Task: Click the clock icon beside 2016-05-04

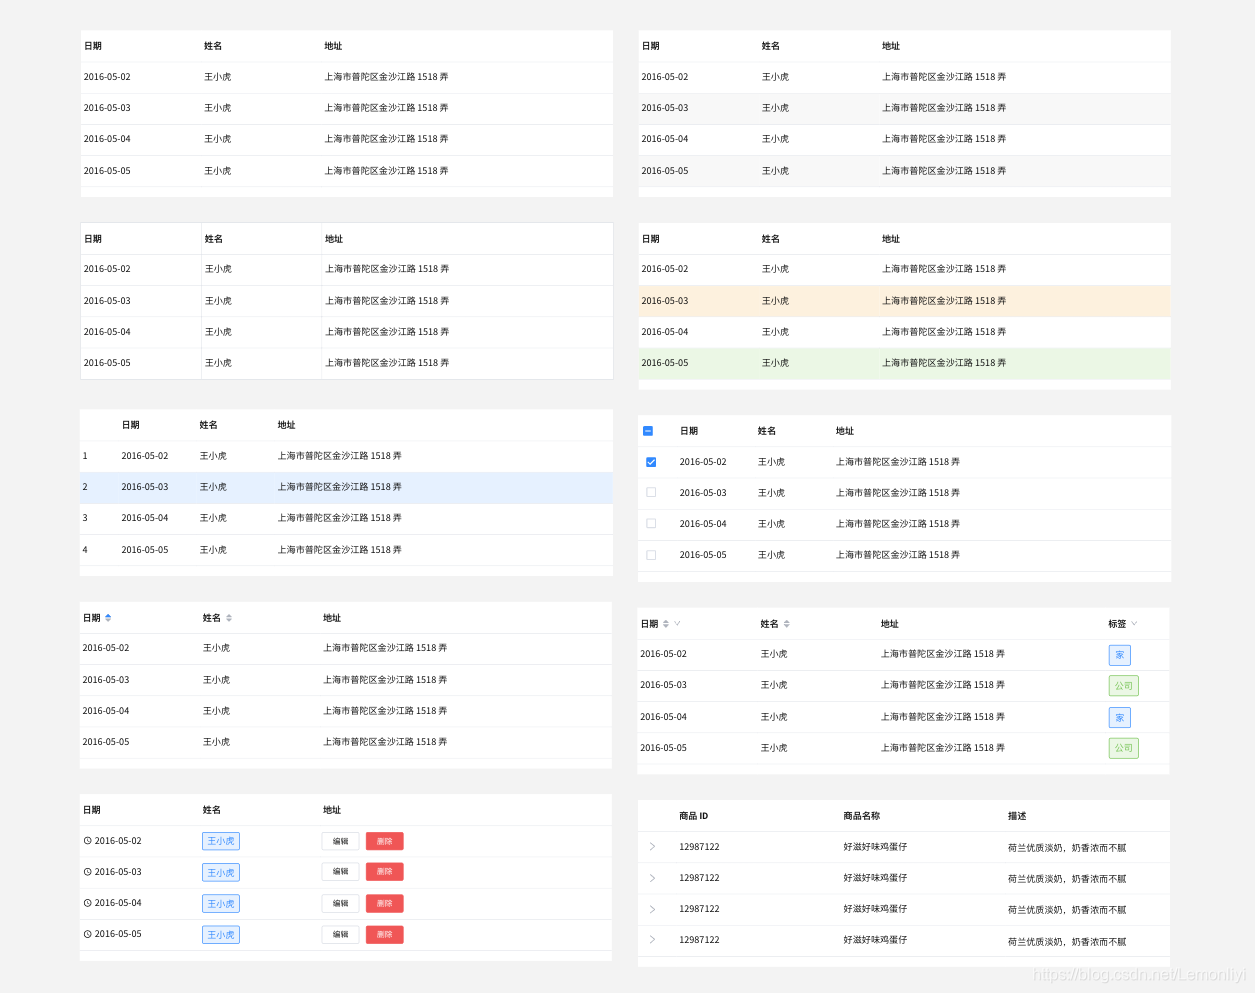Action: click(87, 903)
